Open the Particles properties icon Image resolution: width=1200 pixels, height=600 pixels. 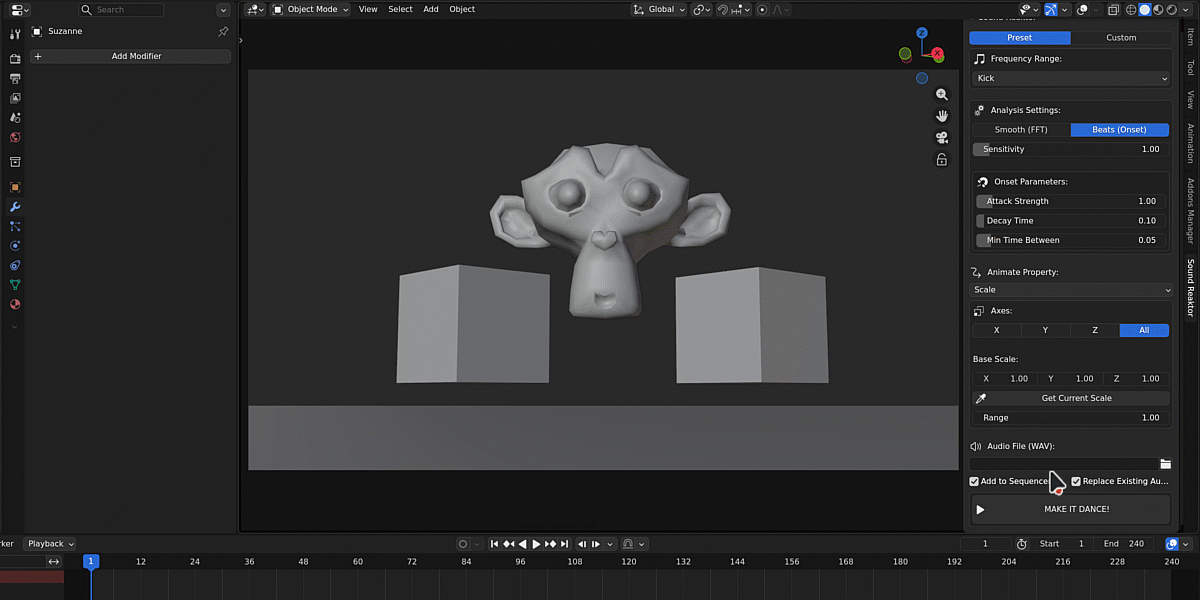pos(15,226)
